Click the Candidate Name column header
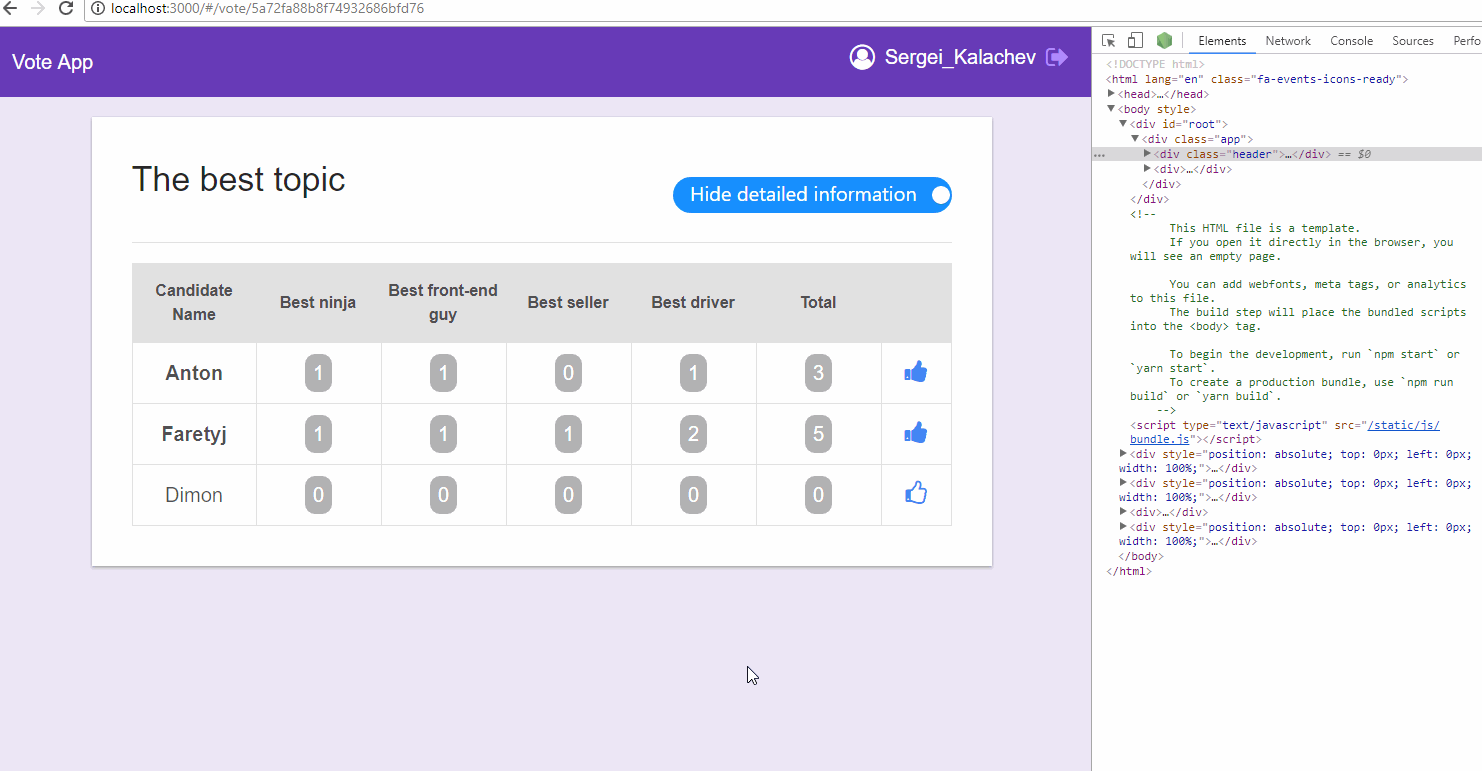 click(194, 302)
